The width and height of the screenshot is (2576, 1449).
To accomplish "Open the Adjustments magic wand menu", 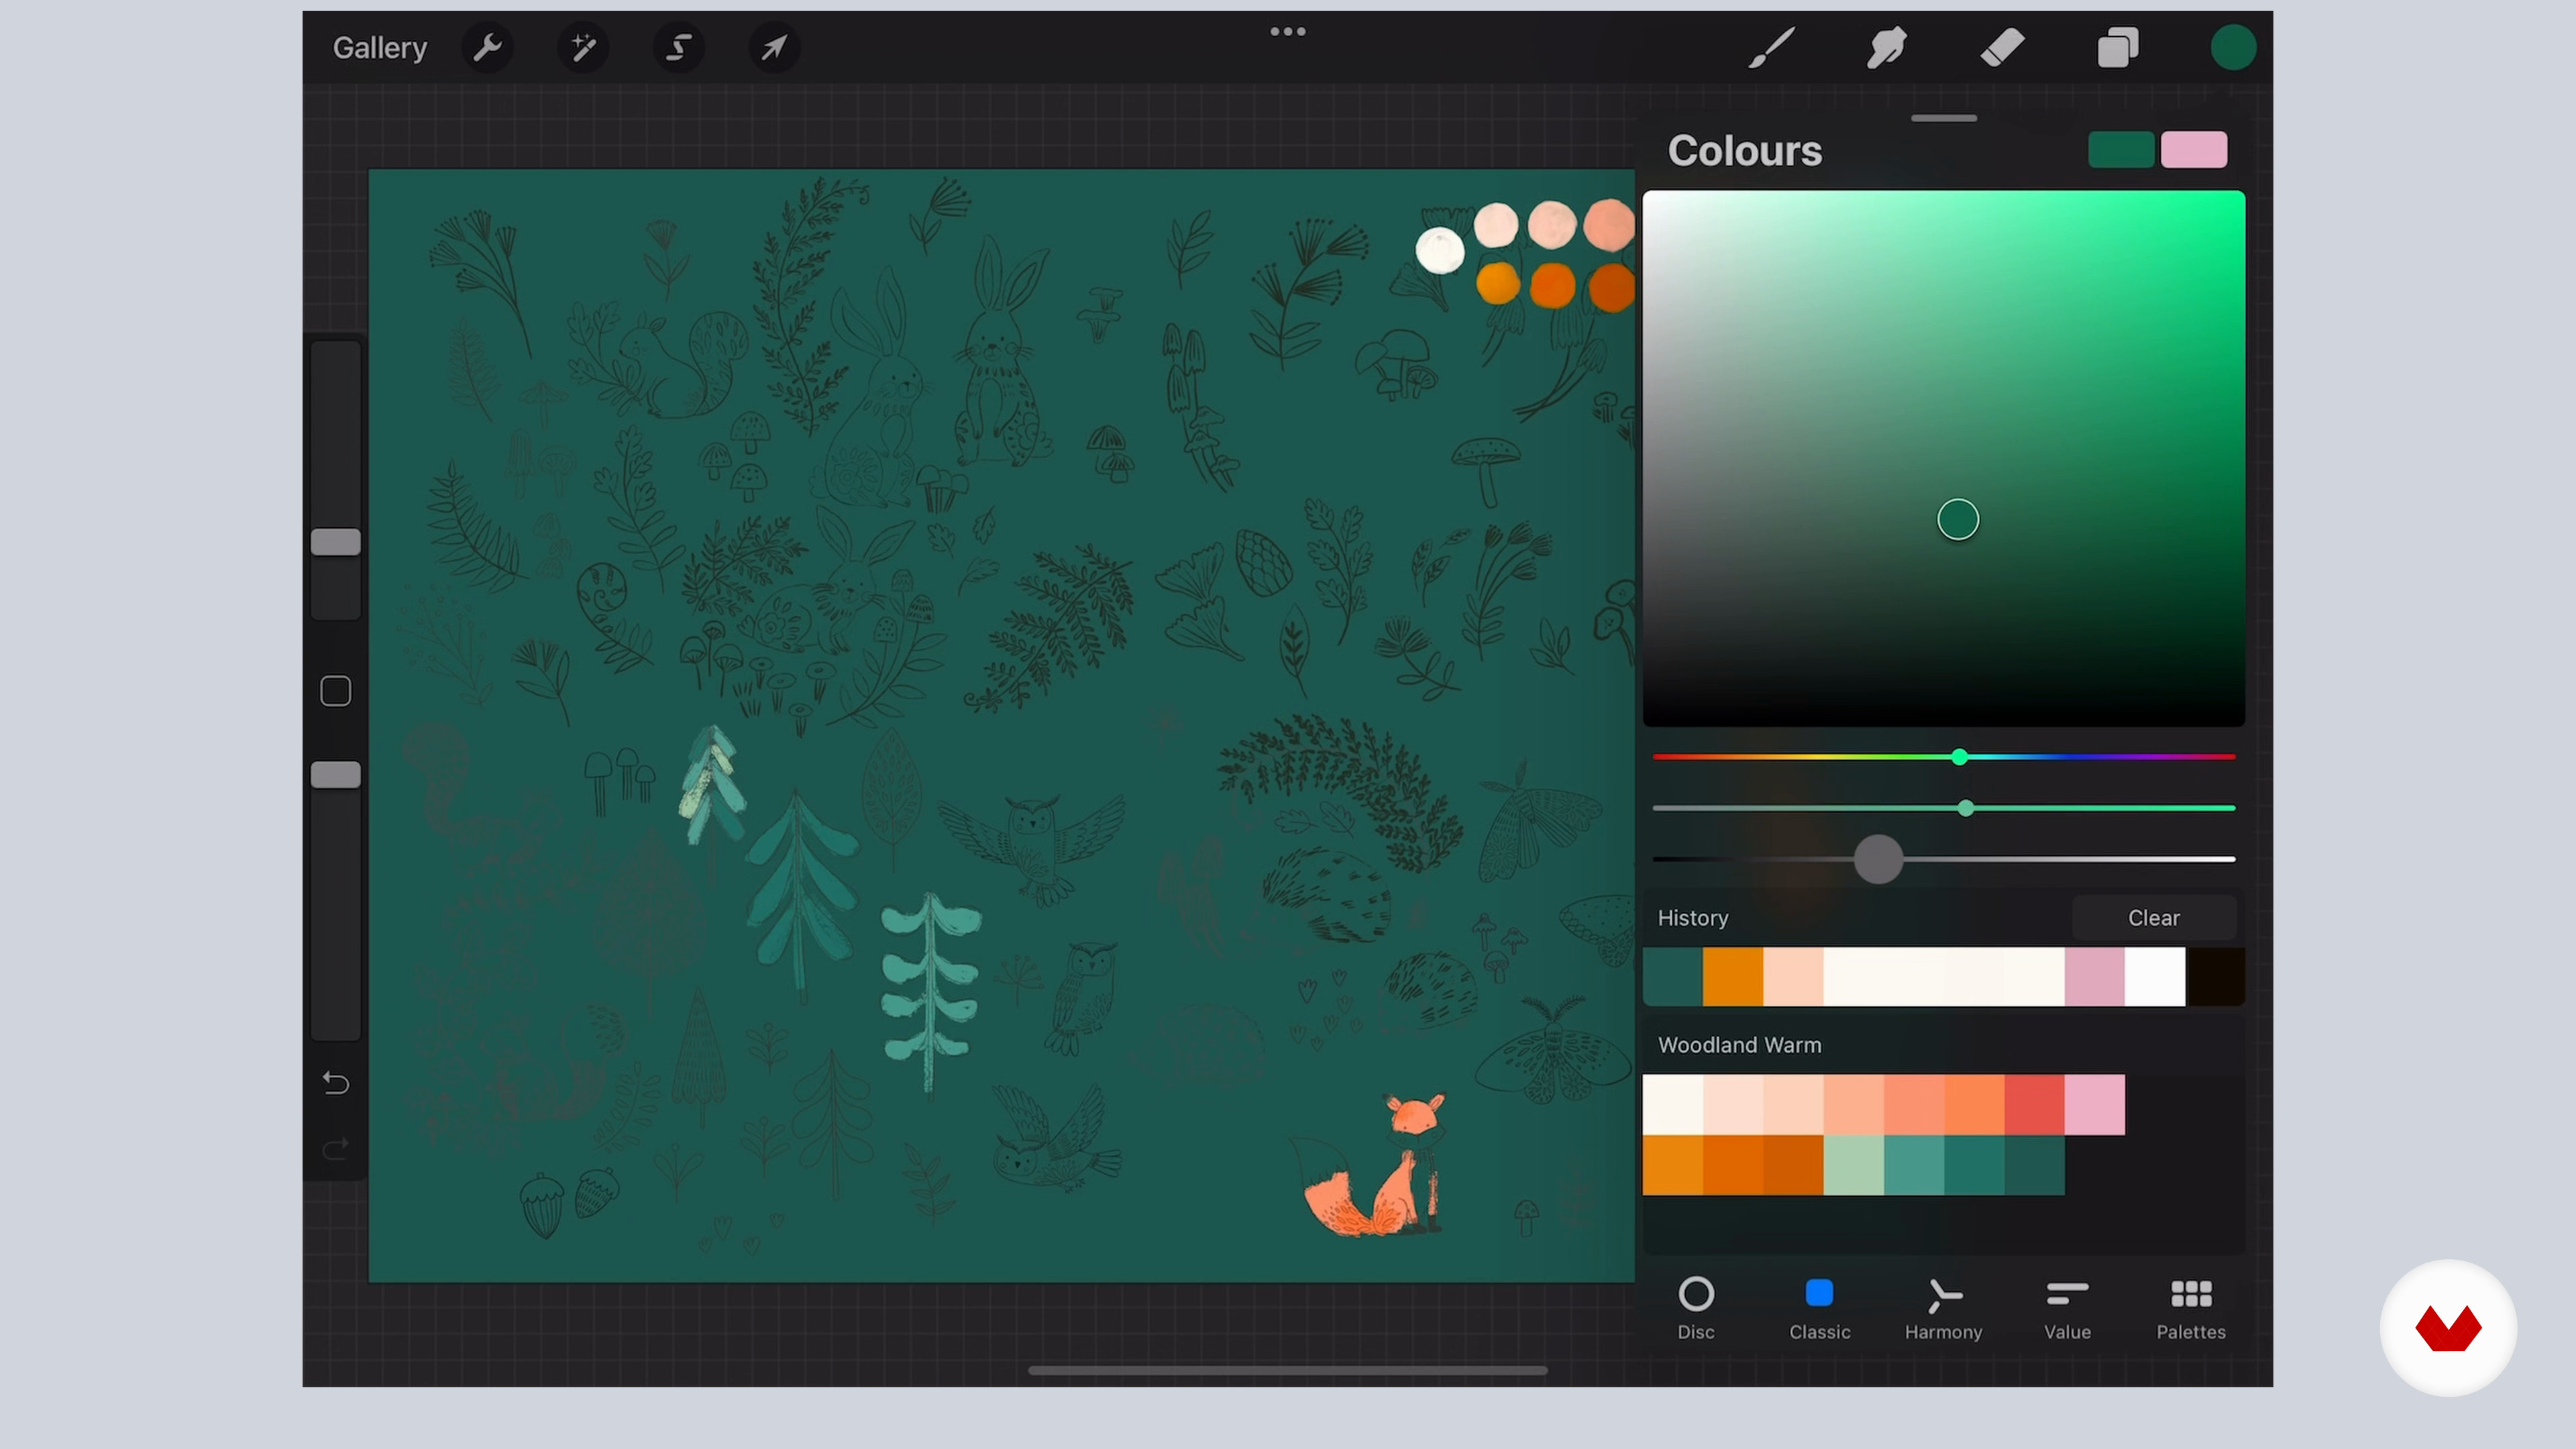I will (583, 47).
